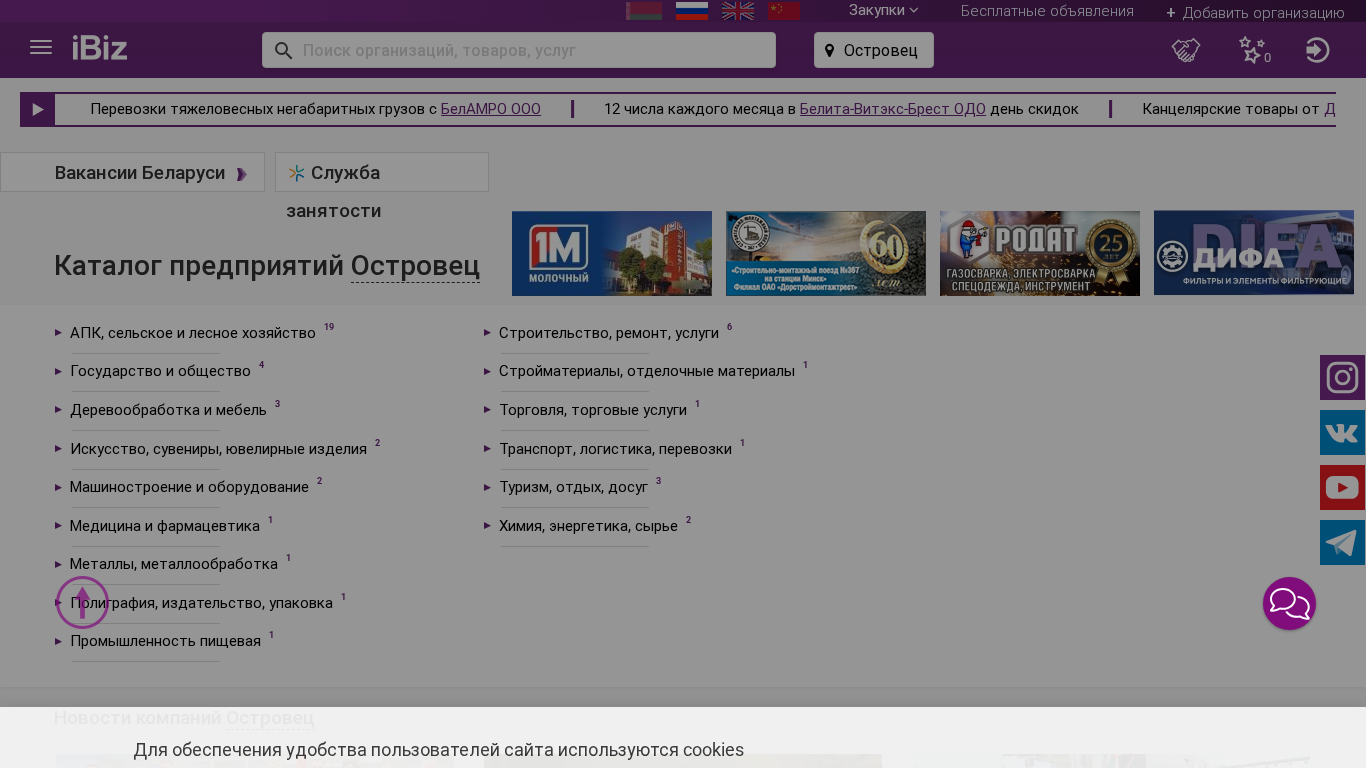This screenshot has height=768, width=1366.
Task: Expand Искусство, сувениры, ювелирные изделия
Action: coord(218,449)
